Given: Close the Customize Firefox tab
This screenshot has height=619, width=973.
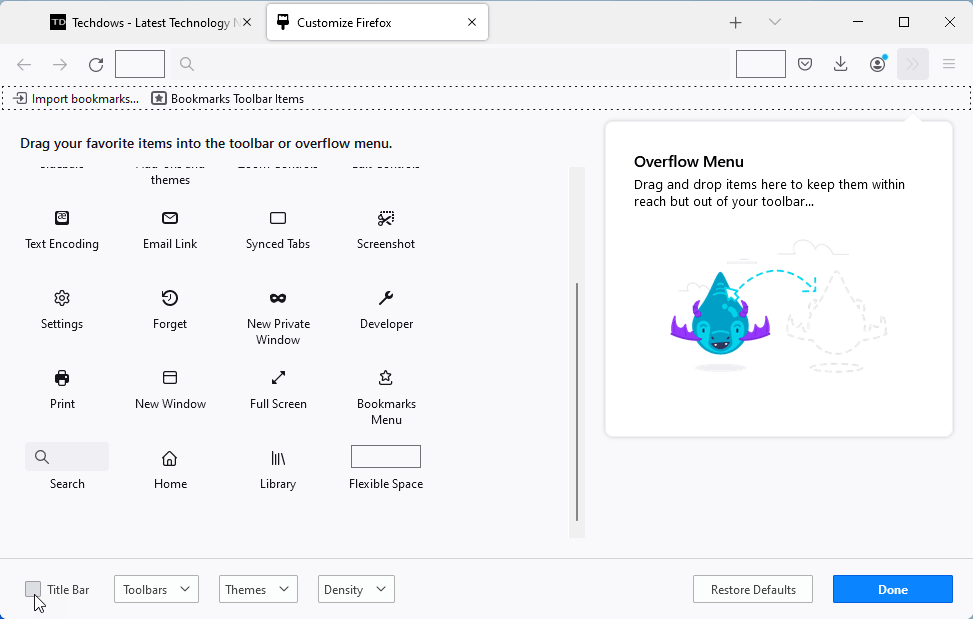Looking at the screenshot, I should pyautogui.click(x=472, y=22).
